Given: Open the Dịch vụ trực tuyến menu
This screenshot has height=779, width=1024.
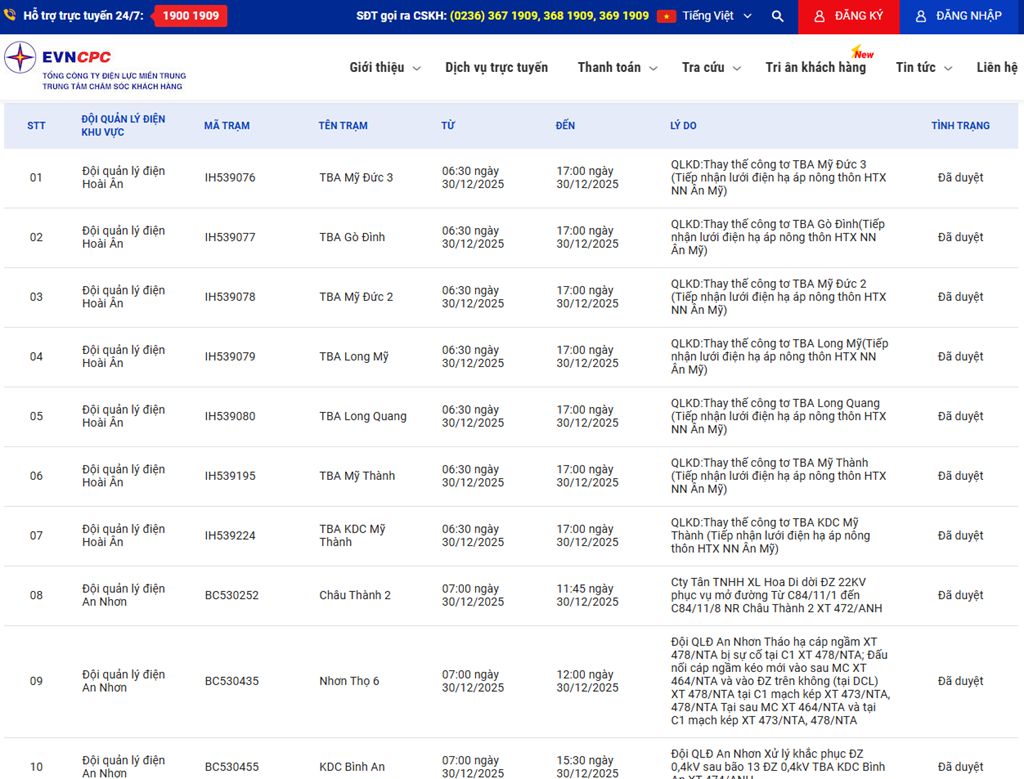Looking at the screenshot, I should 496,67.
